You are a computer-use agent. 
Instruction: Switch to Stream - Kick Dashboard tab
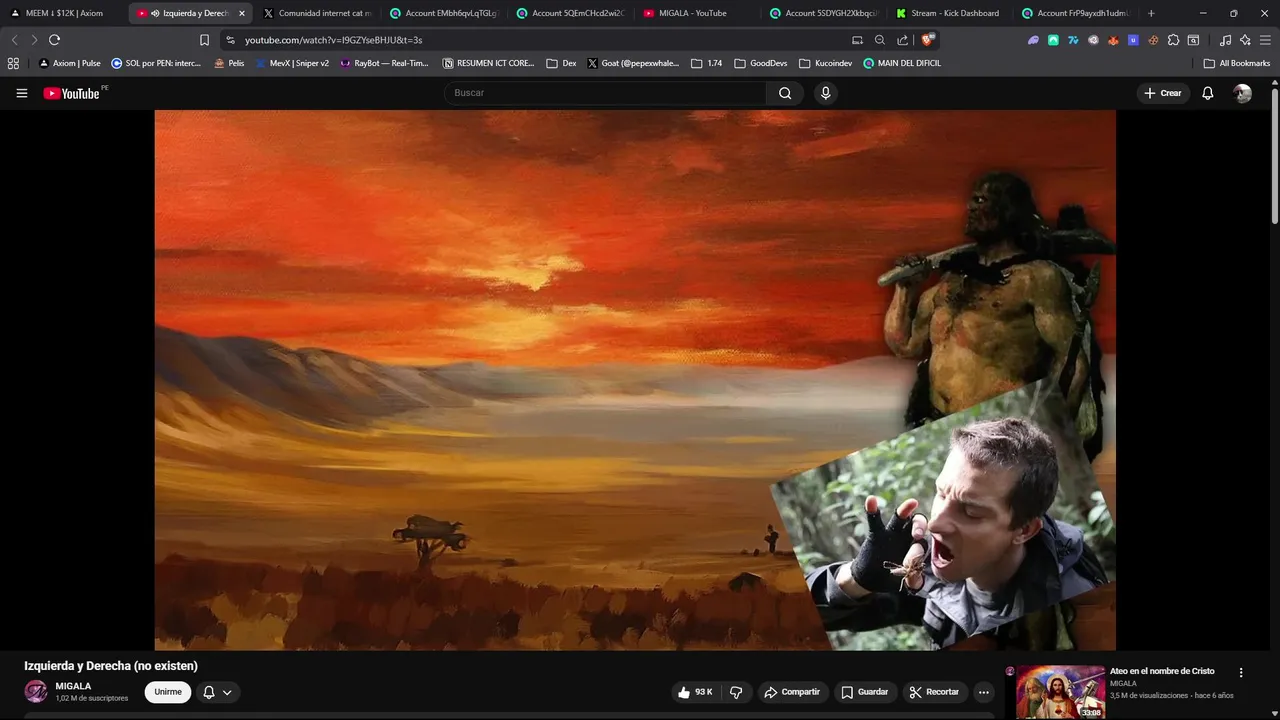951,13
